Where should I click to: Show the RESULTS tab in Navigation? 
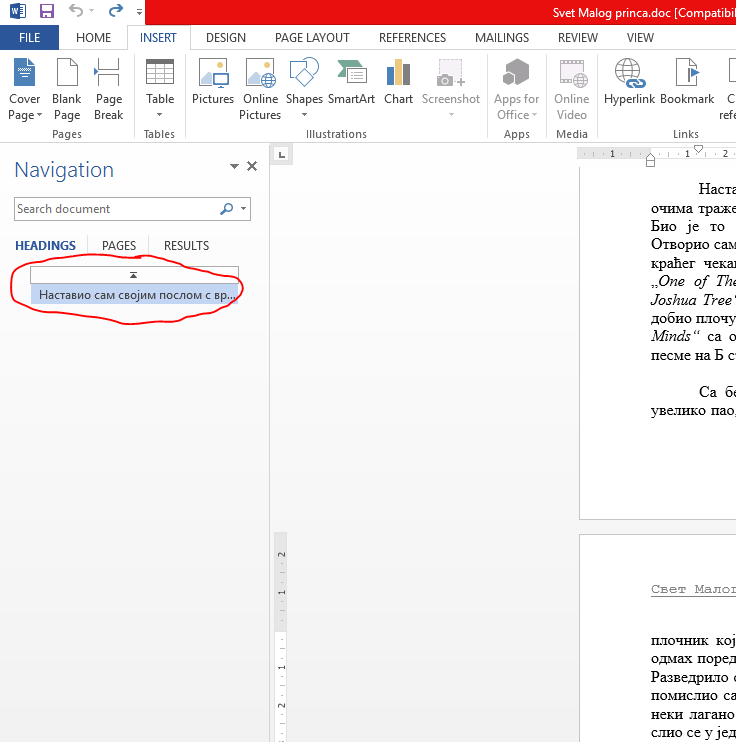coord(186,246)
